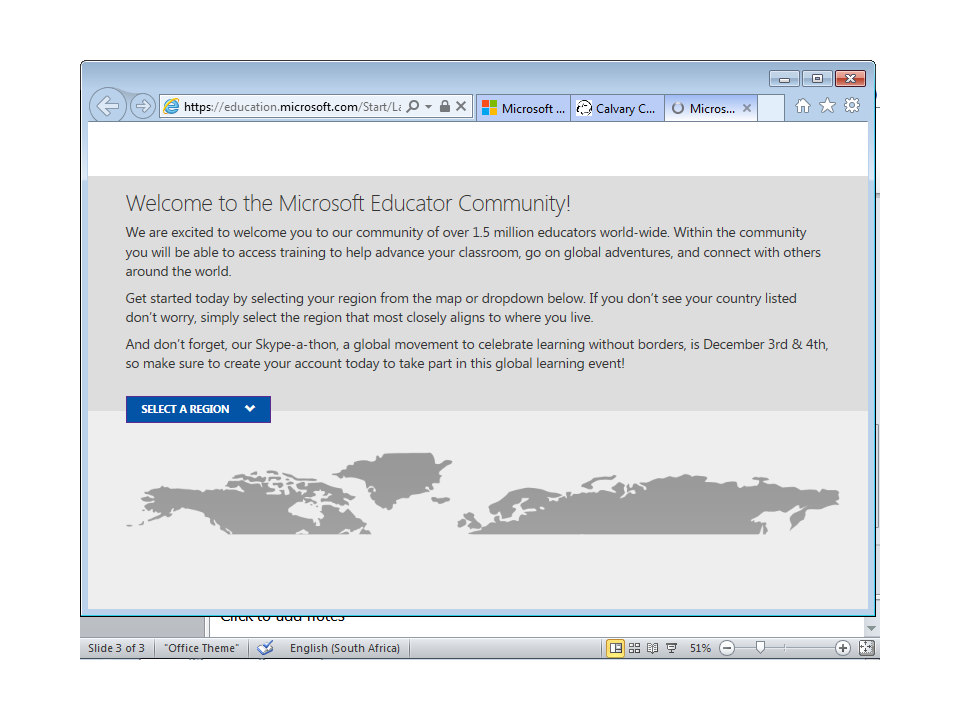
Task: Open Internet Explorer tools gear menu
Action: 851,105
